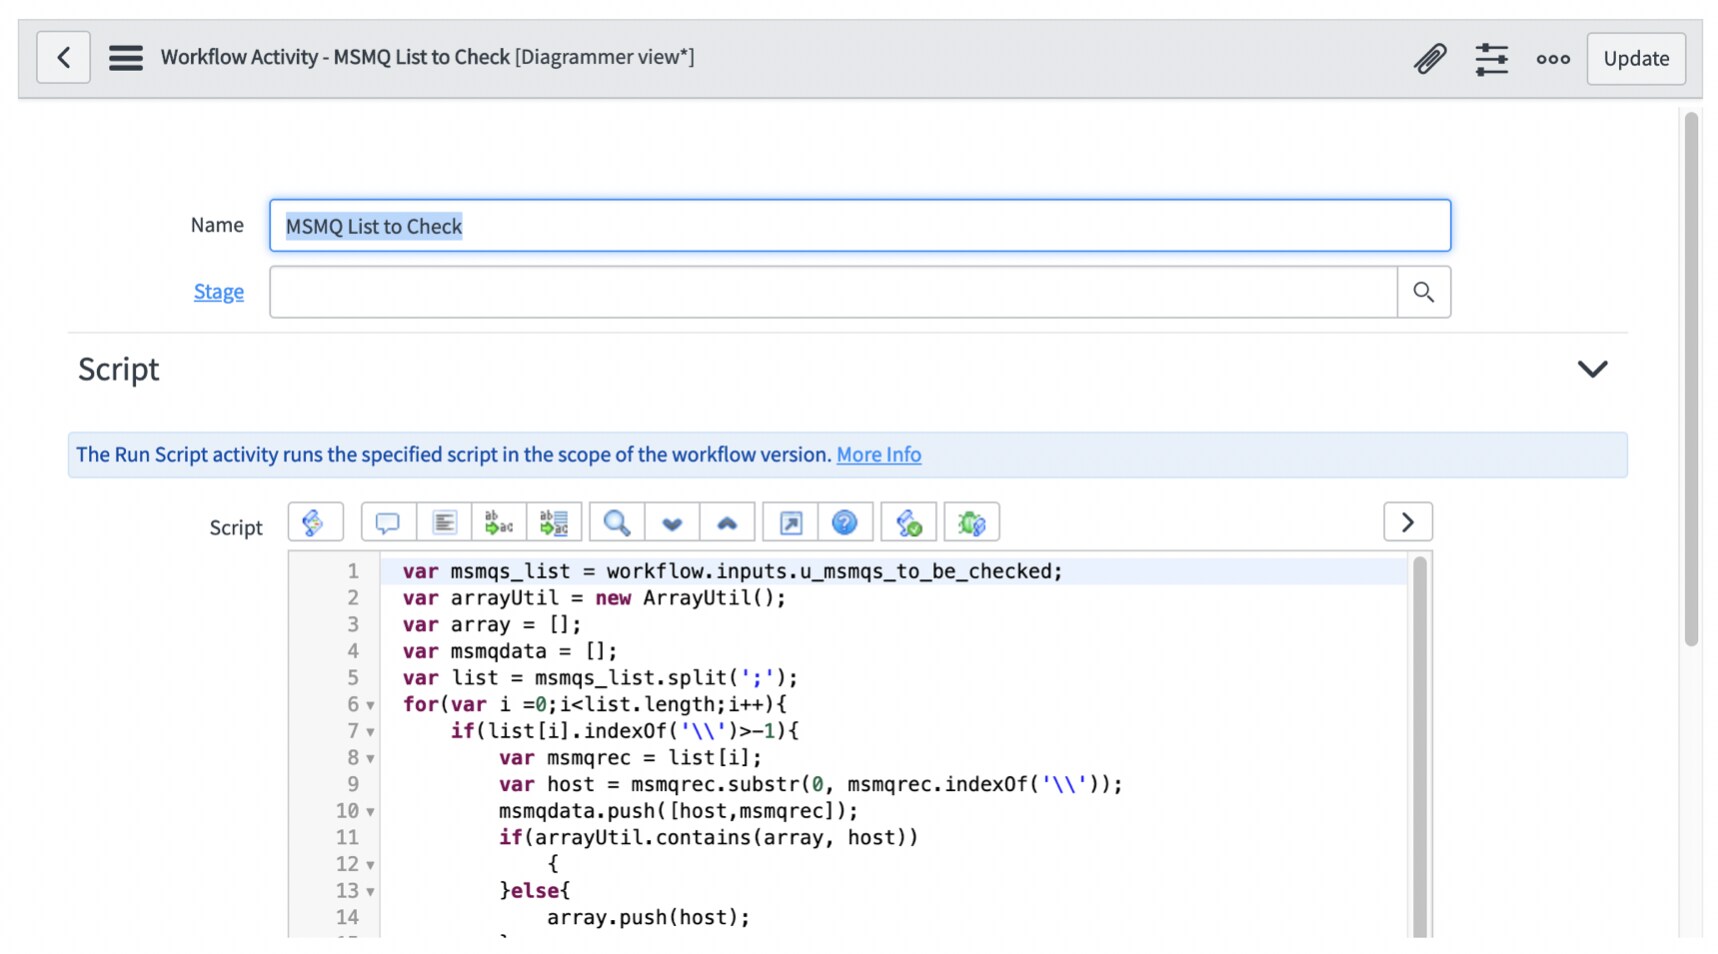This screenshot has height=954, width=1718.
Task: Format code with the align icon
Action: pos(444,522)
